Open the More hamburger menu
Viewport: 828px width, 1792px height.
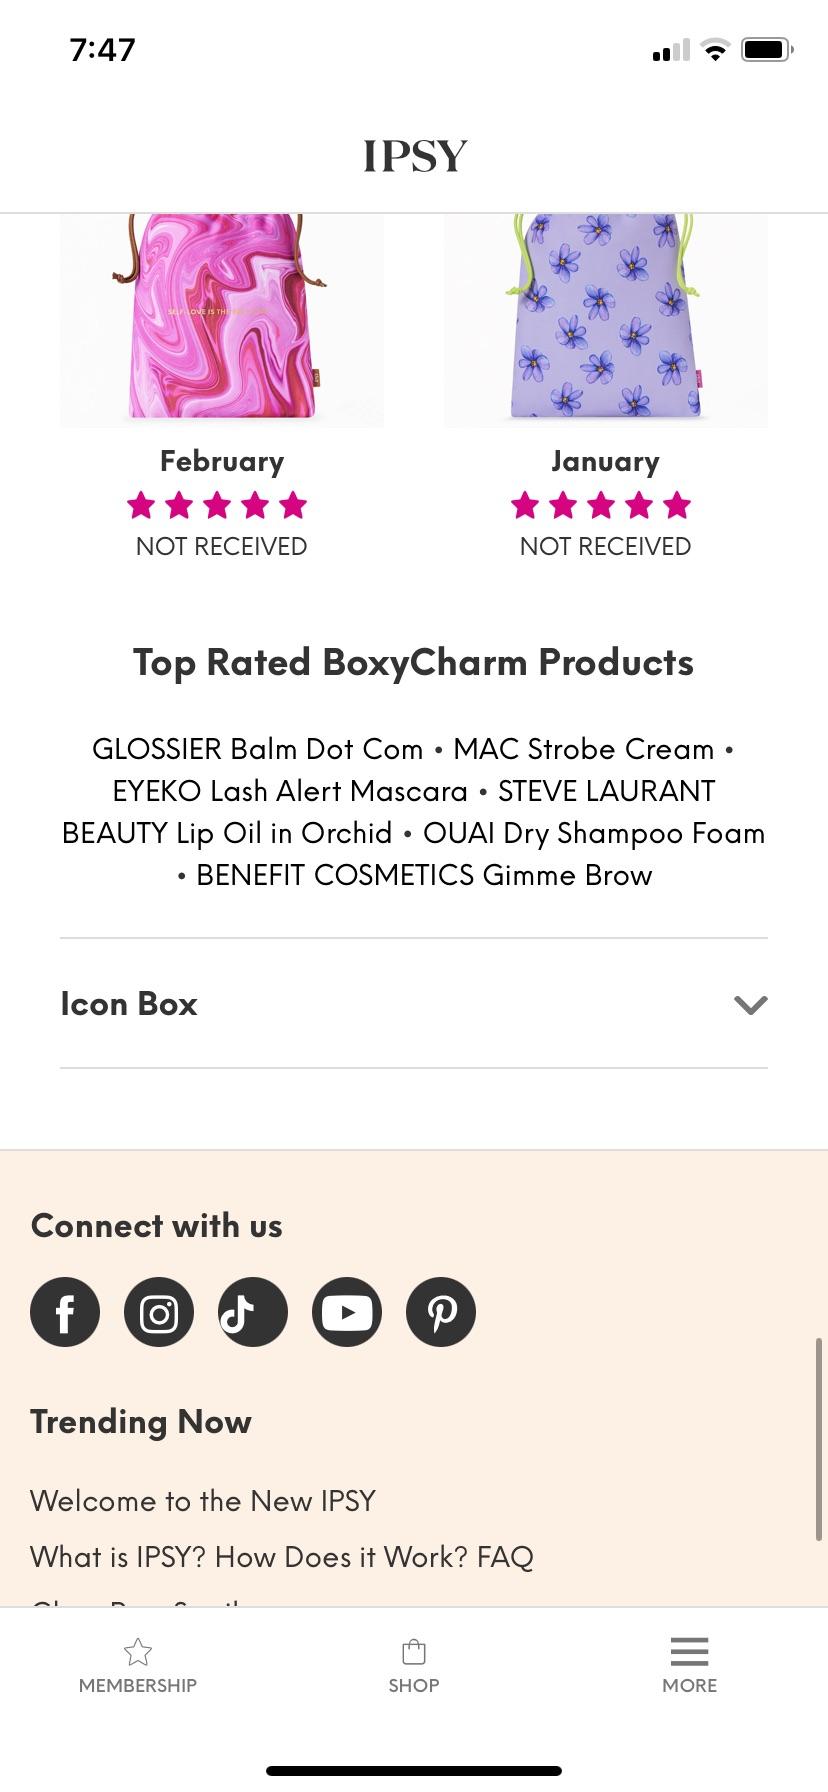(689, 1652)
